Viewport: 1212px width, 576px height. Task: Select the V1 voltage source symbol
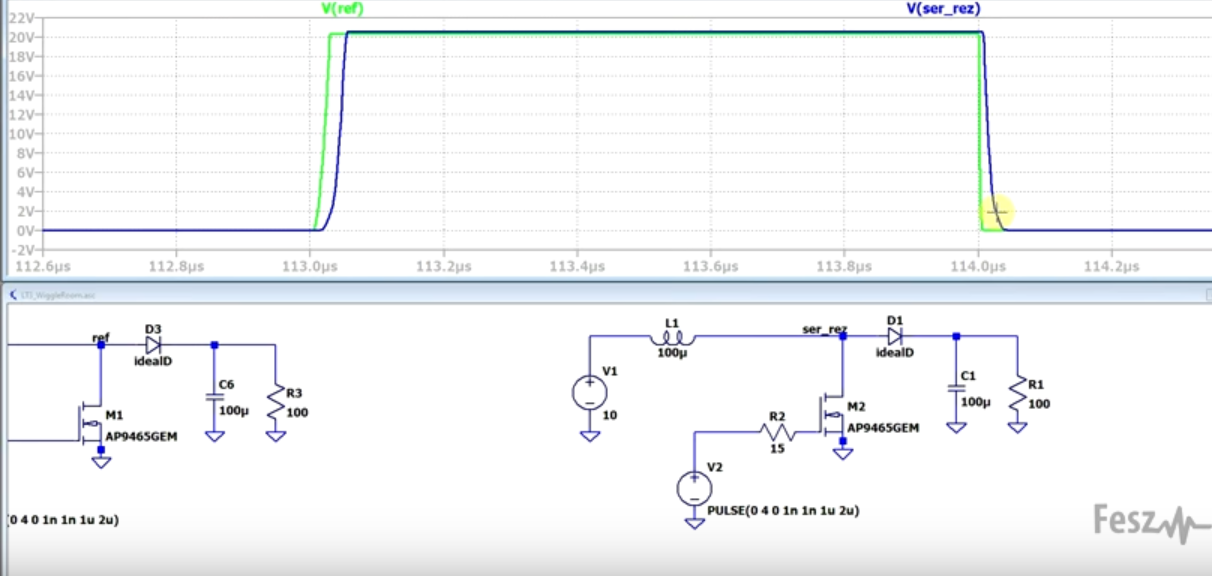[589, 392]
